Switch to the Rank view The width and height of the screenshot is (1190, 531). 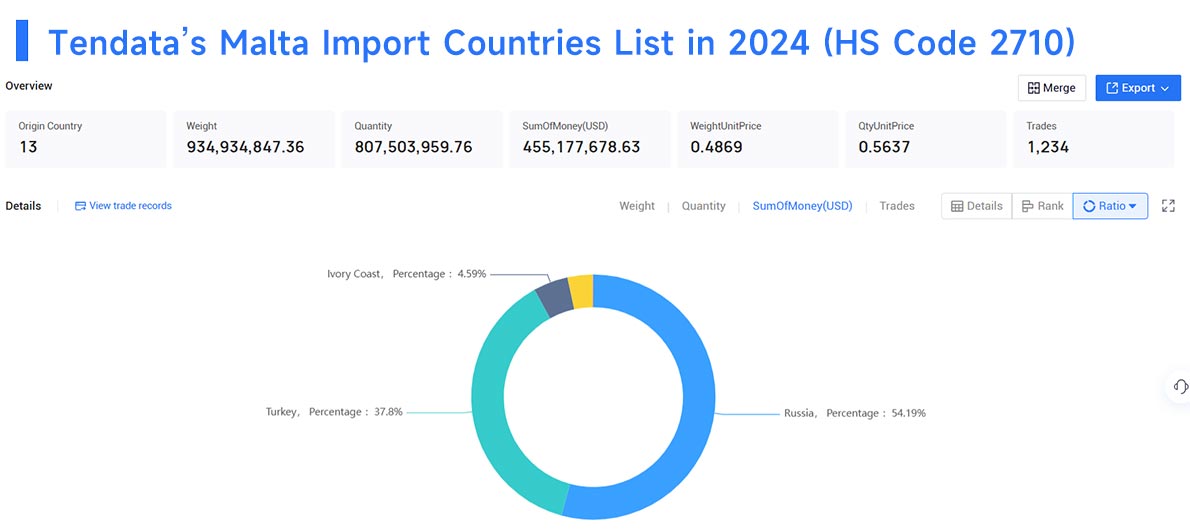(x=1042, y=206)
